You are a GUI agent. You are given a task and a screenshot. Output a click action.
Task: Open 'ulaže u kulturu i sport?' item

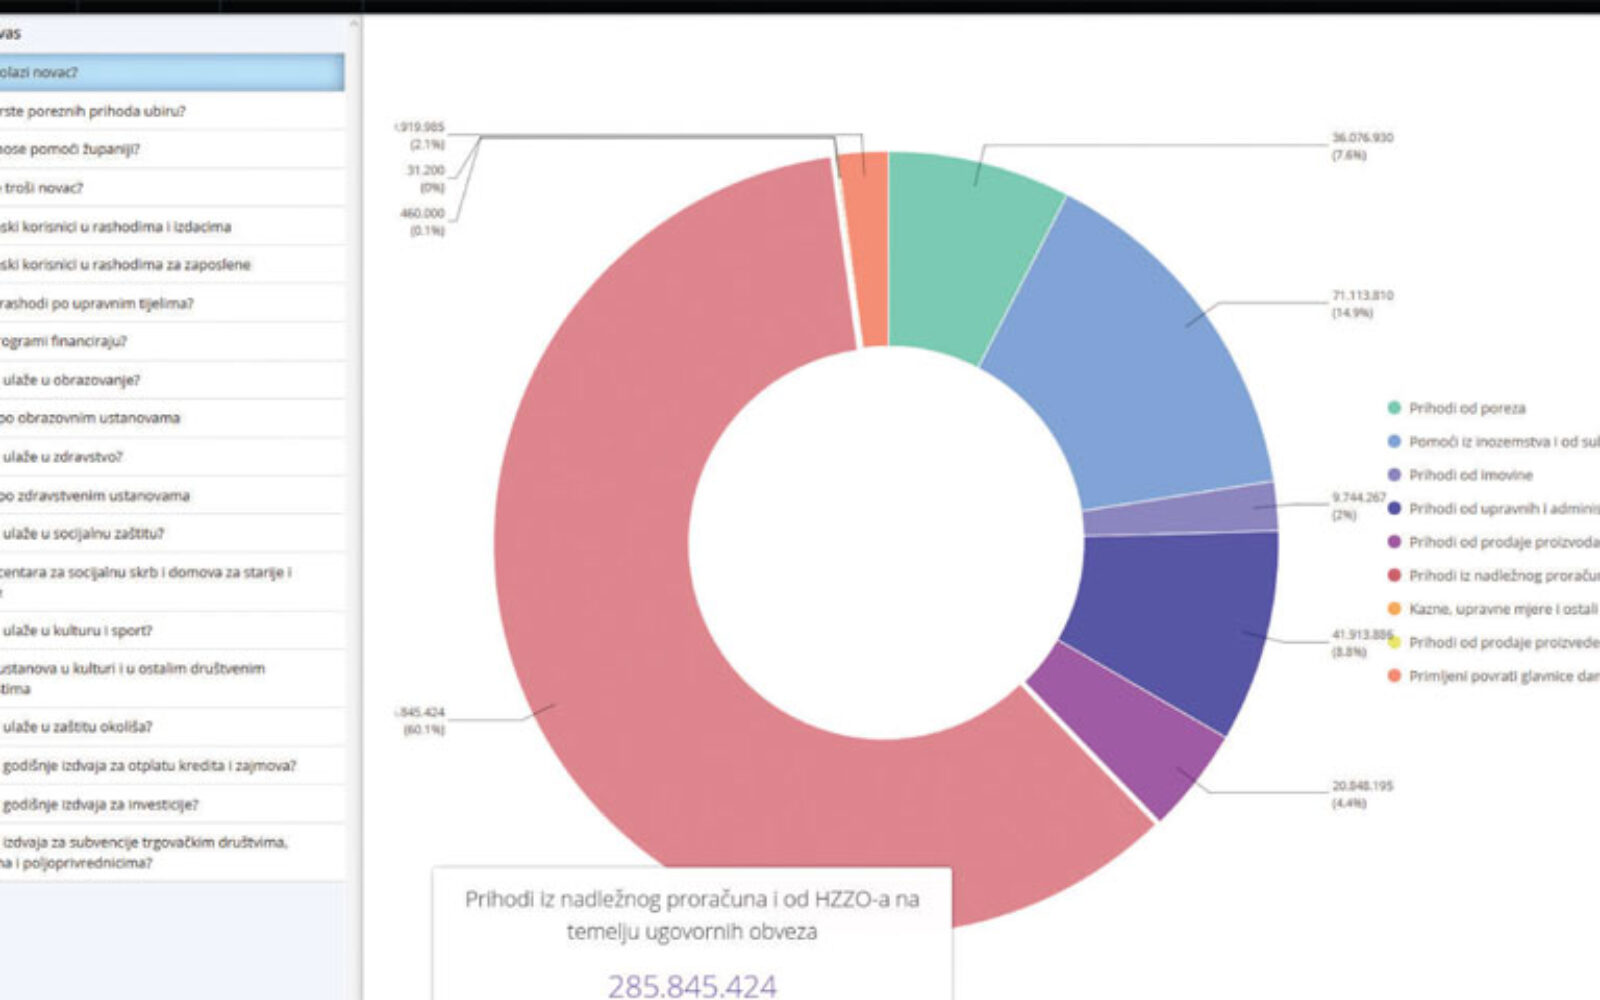click(170, 631)
